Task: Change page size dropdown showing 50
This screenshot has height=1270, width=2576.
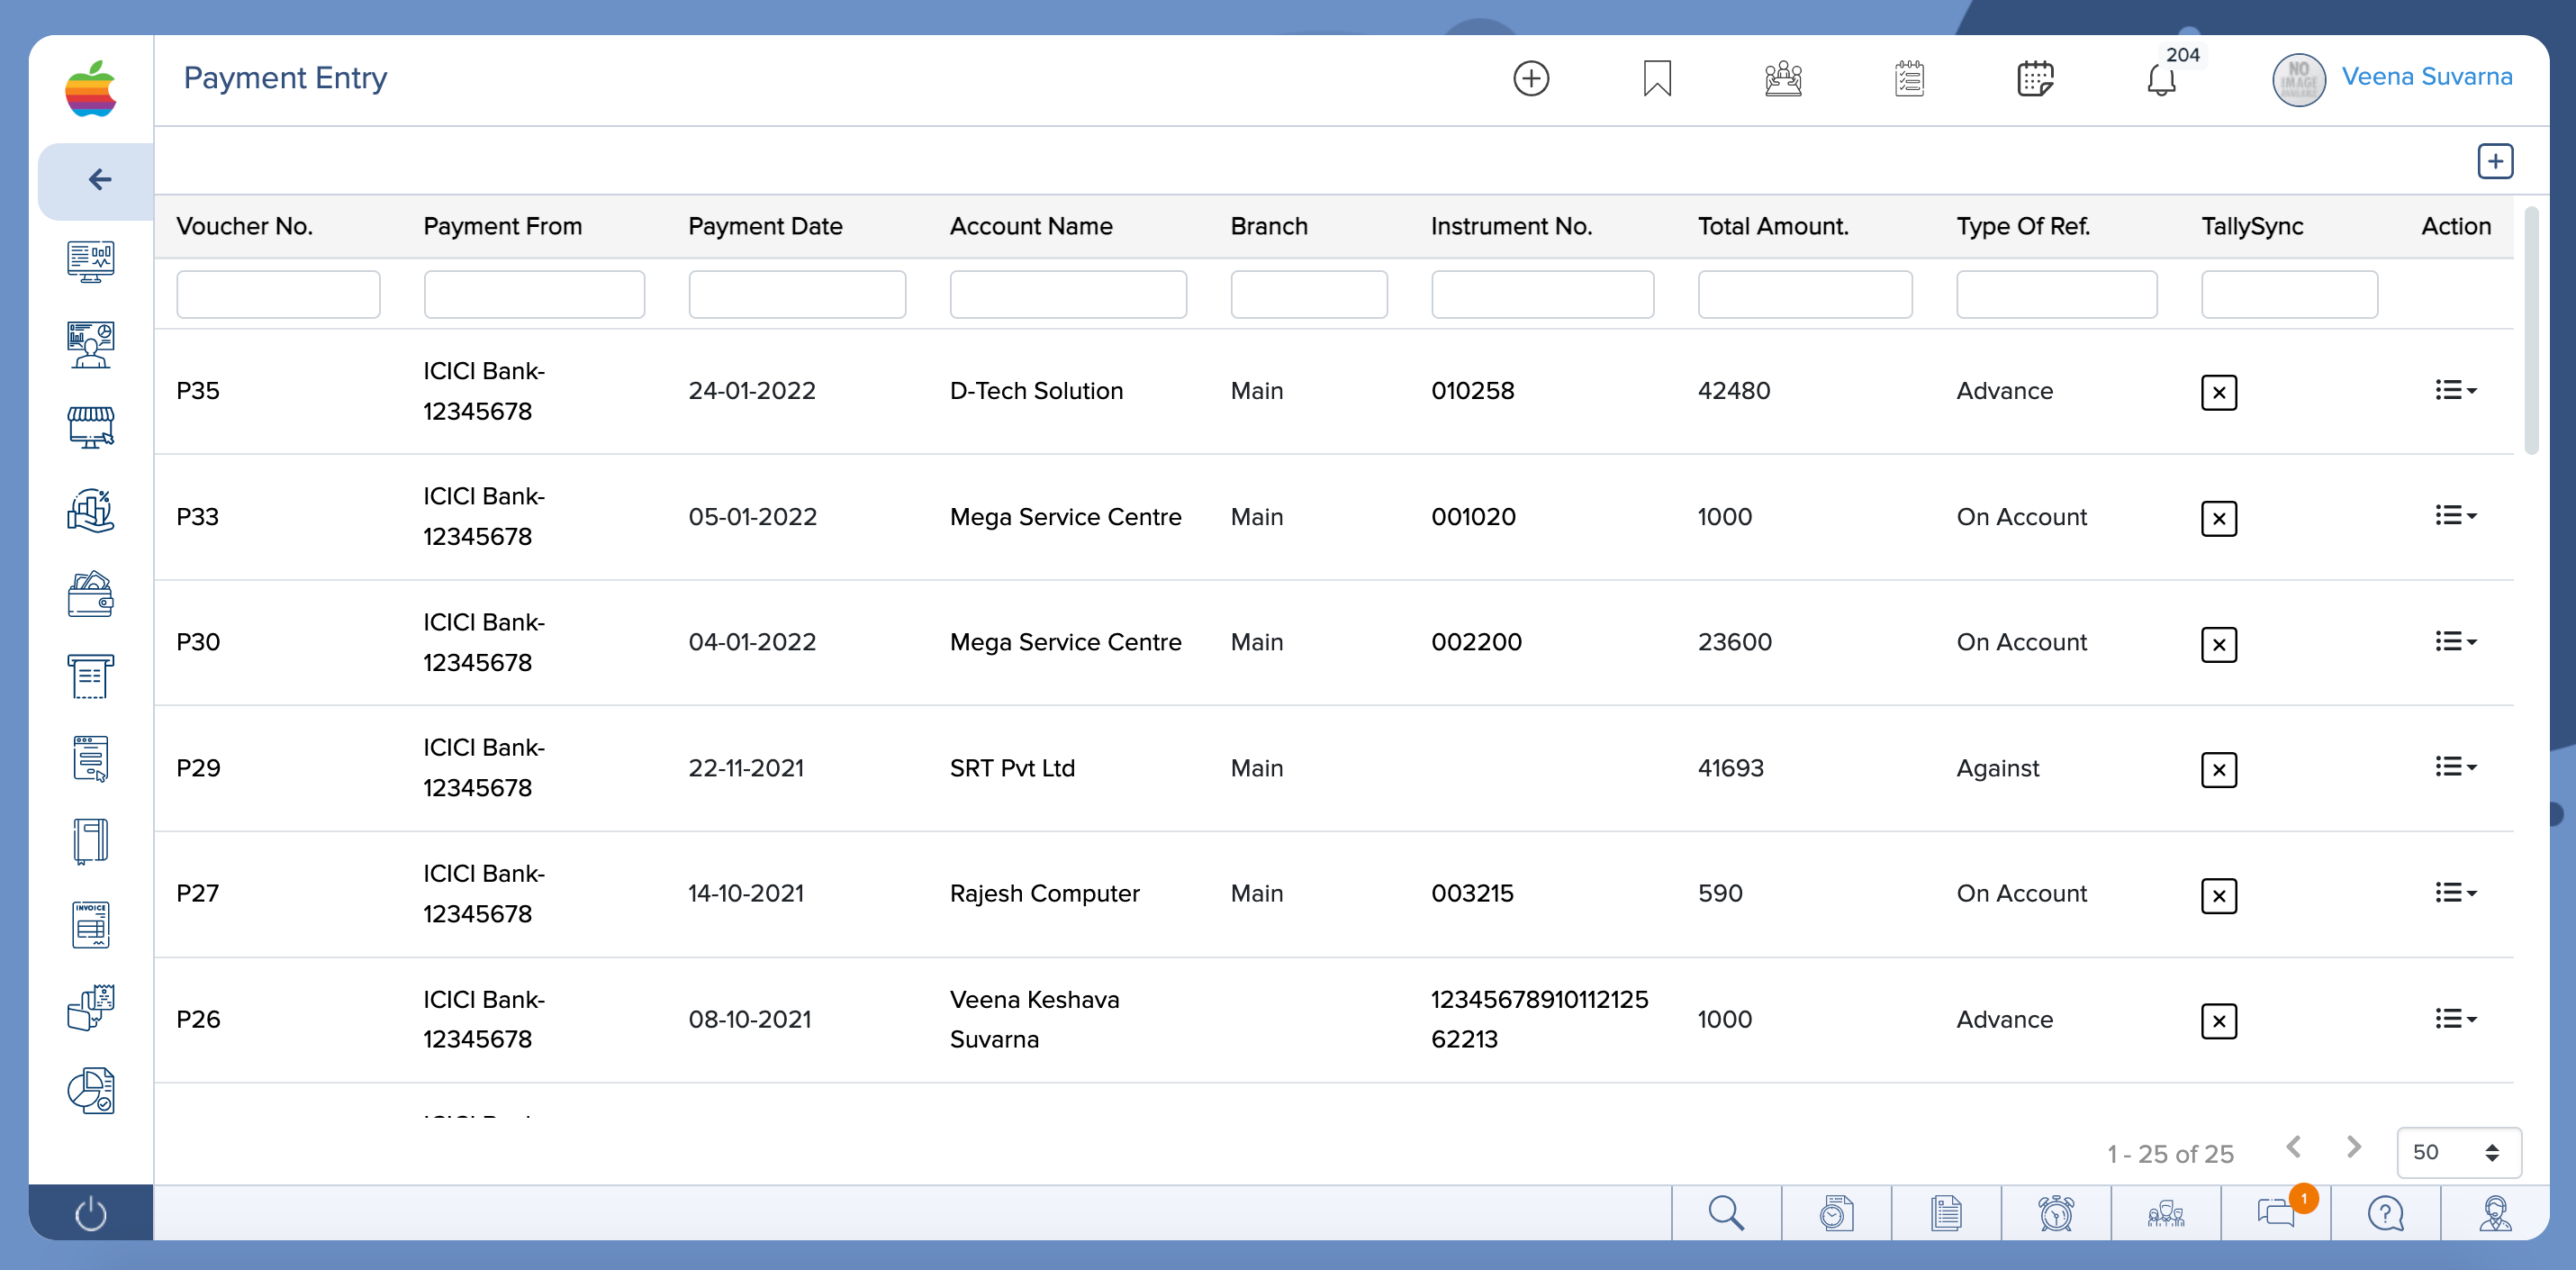Action: pyautogui.click(x=2458, y=1152)
